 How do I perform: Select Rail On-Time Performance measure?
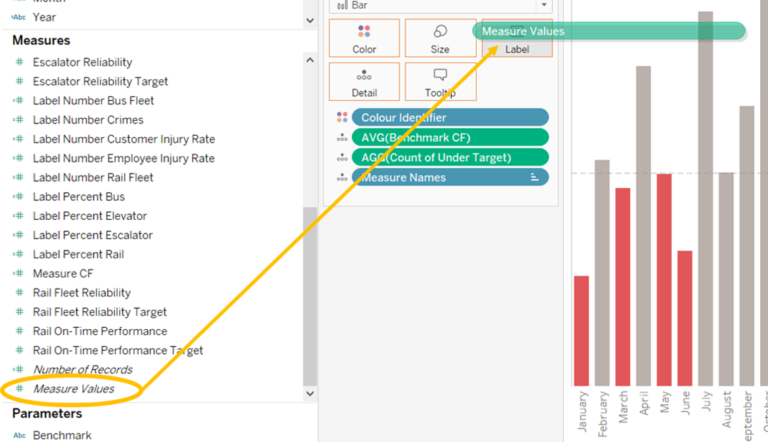[x=99, y=331]
